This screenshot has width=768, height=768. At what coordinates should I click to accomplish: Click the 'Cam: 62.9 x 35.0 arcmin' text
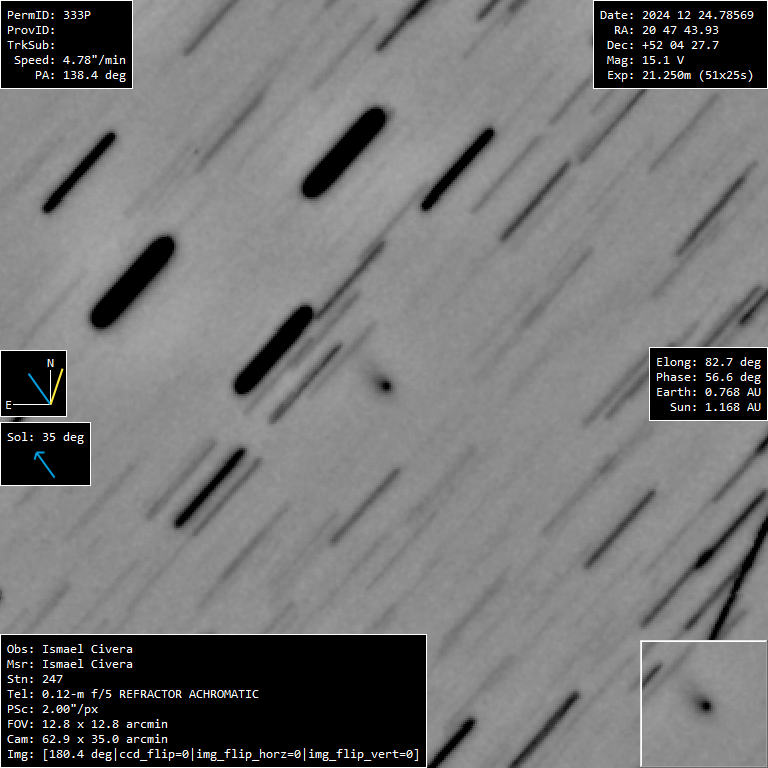pos(87,740)
